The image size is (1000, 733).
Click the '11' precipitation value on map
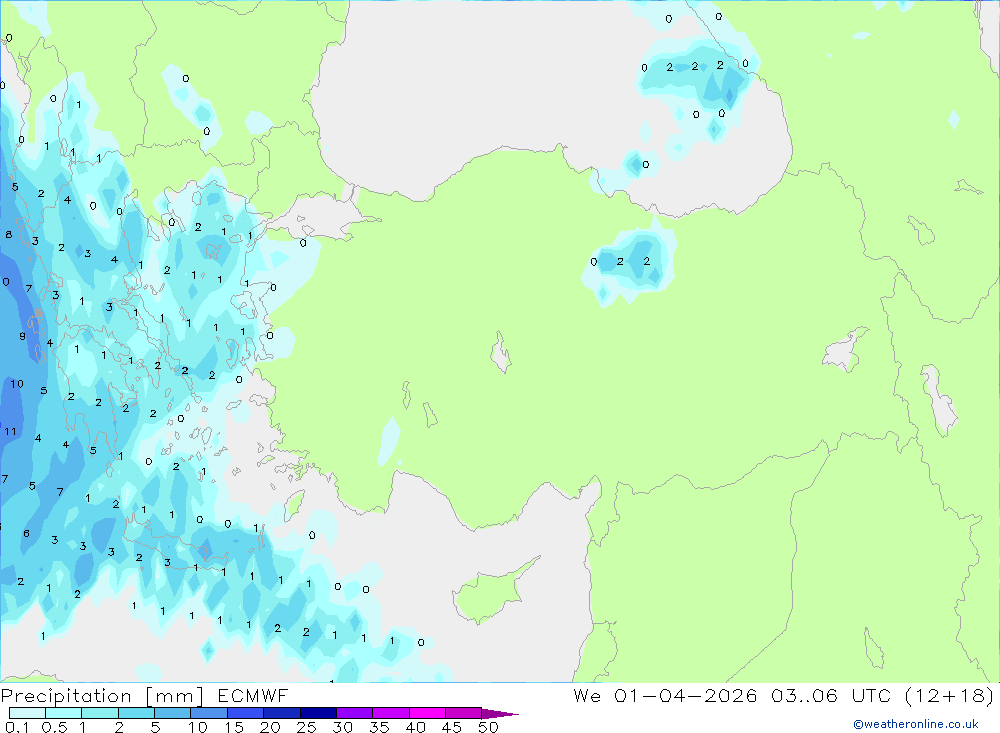coord(10,432)
